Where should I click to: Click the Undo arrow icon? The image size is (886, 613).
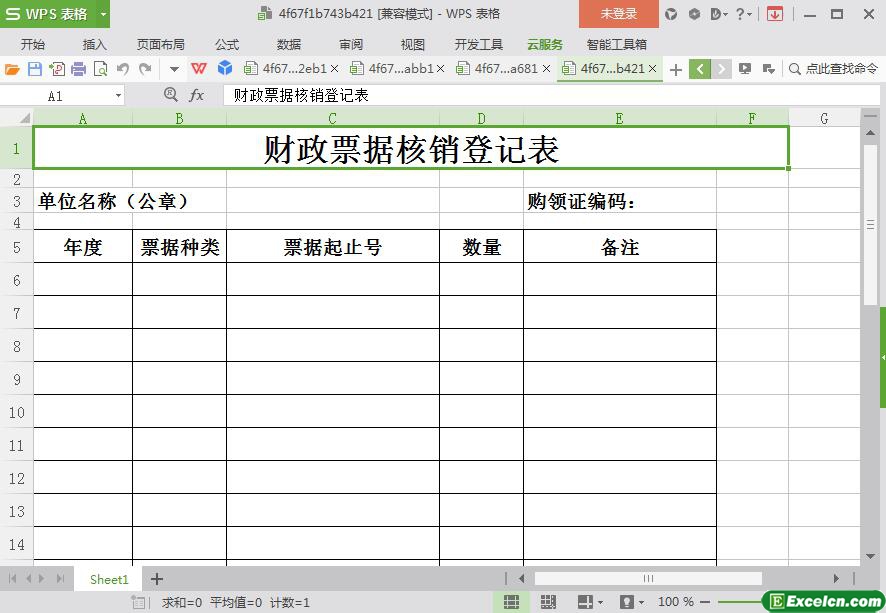123,69
